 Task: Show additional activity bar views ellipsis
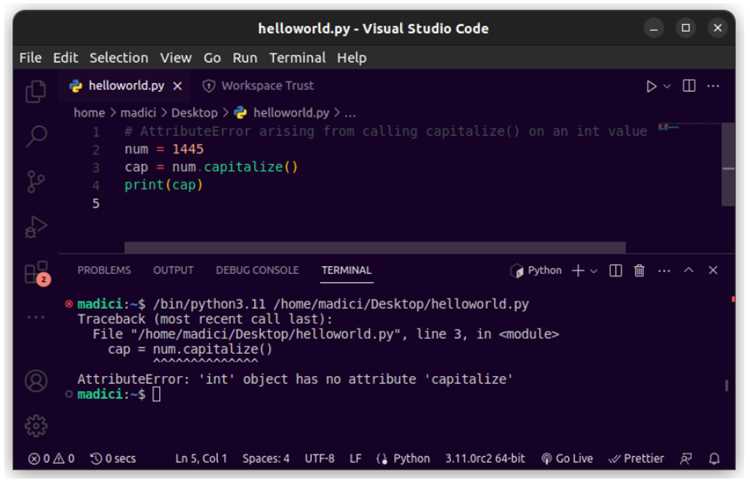[x=36, y=317]
